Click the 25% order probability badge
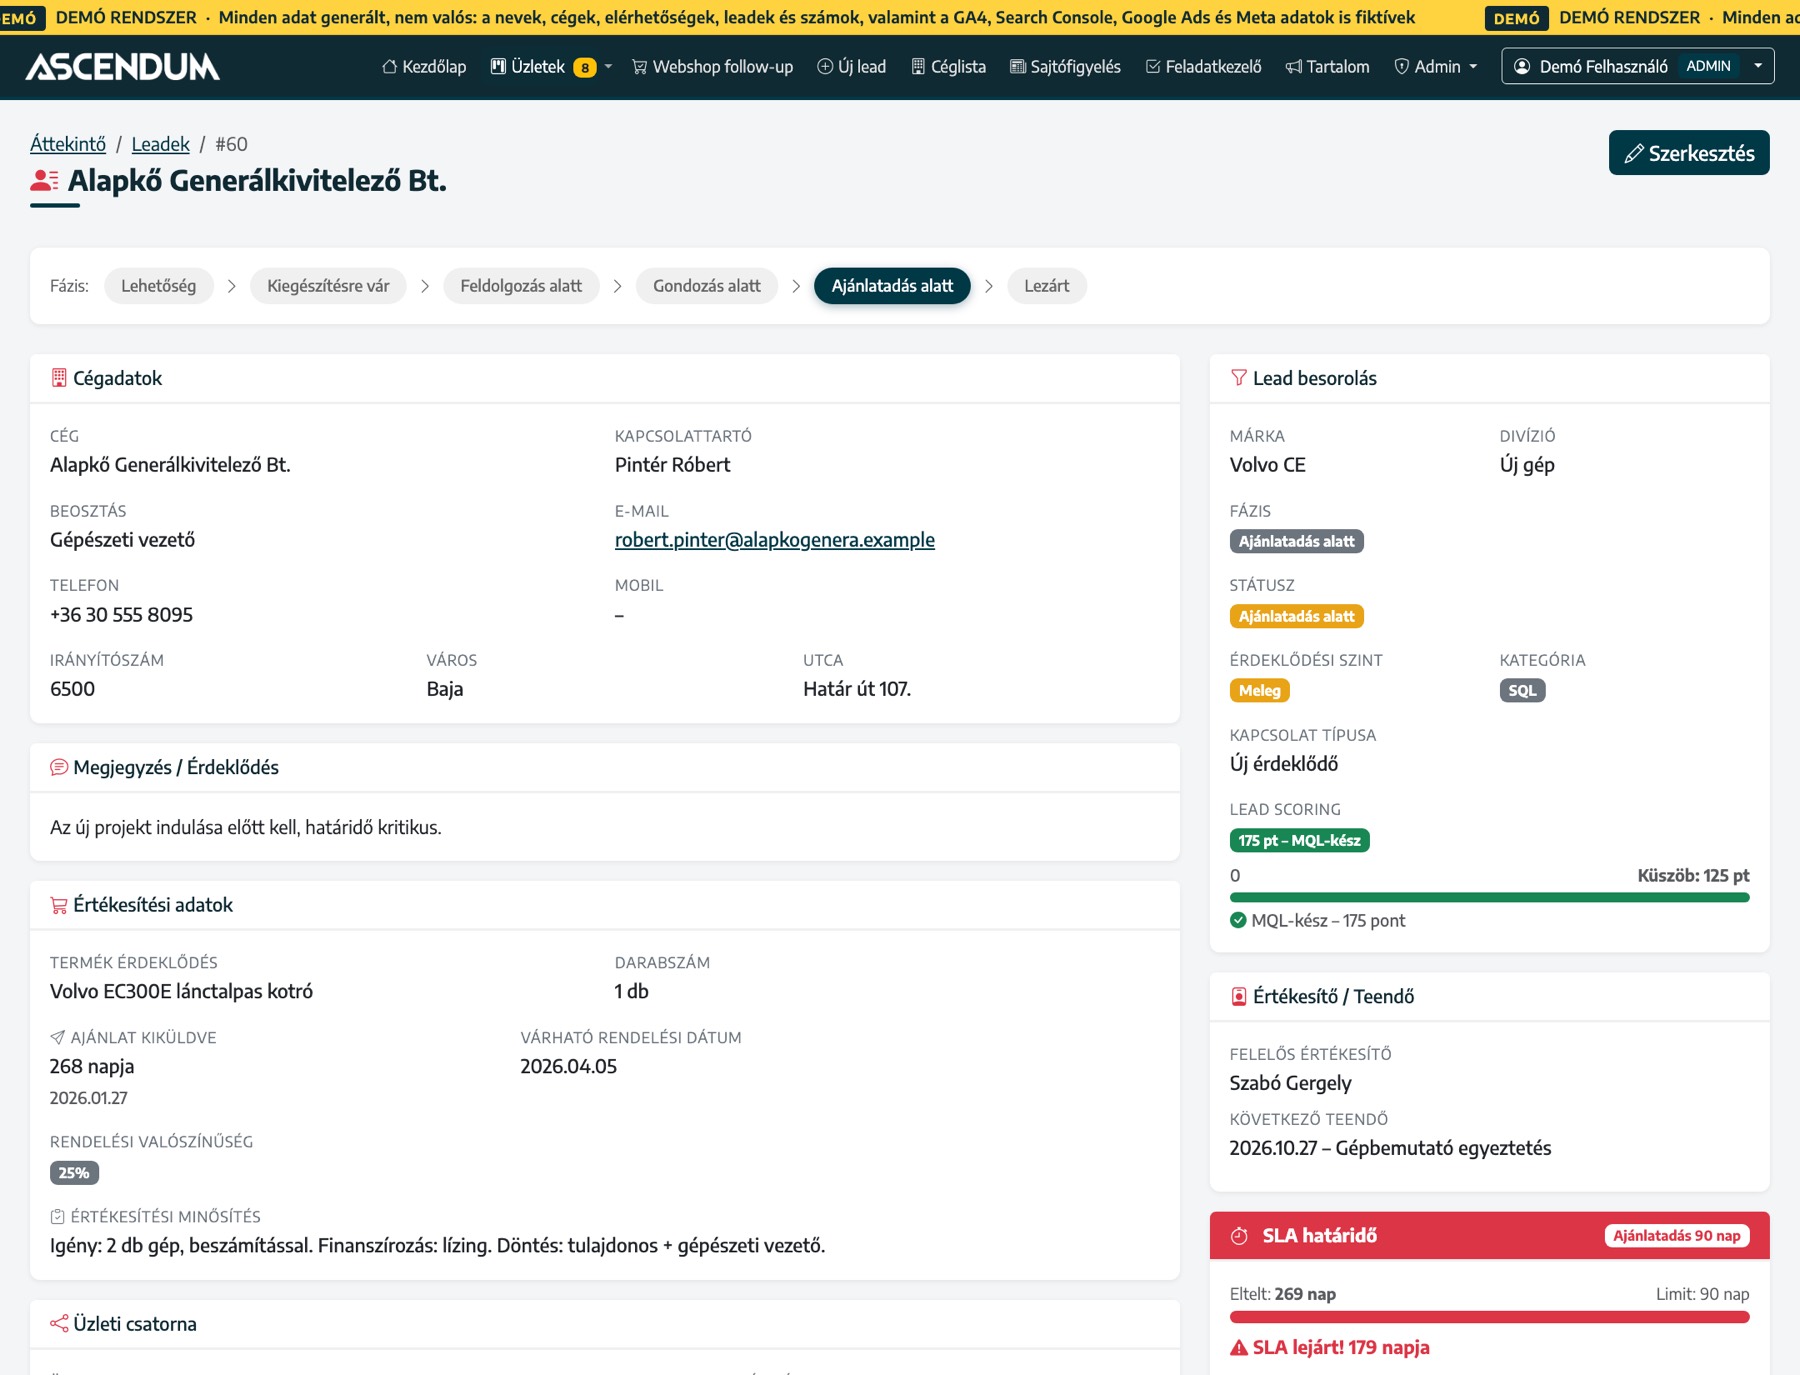The image size is (1800, 1375). [74, 1173]
